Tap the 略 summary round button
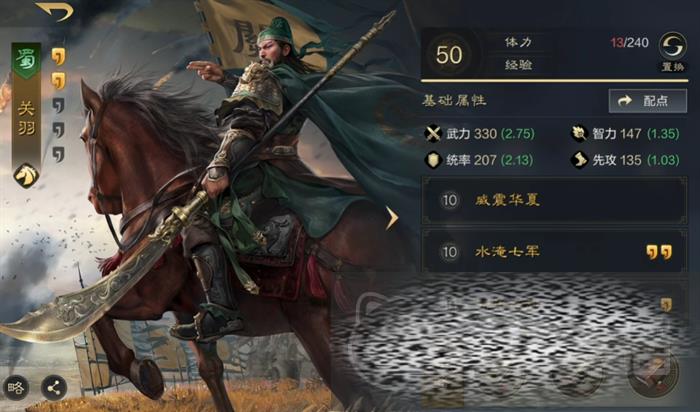Screen dimensions: 700x412 tap(16, 387)
